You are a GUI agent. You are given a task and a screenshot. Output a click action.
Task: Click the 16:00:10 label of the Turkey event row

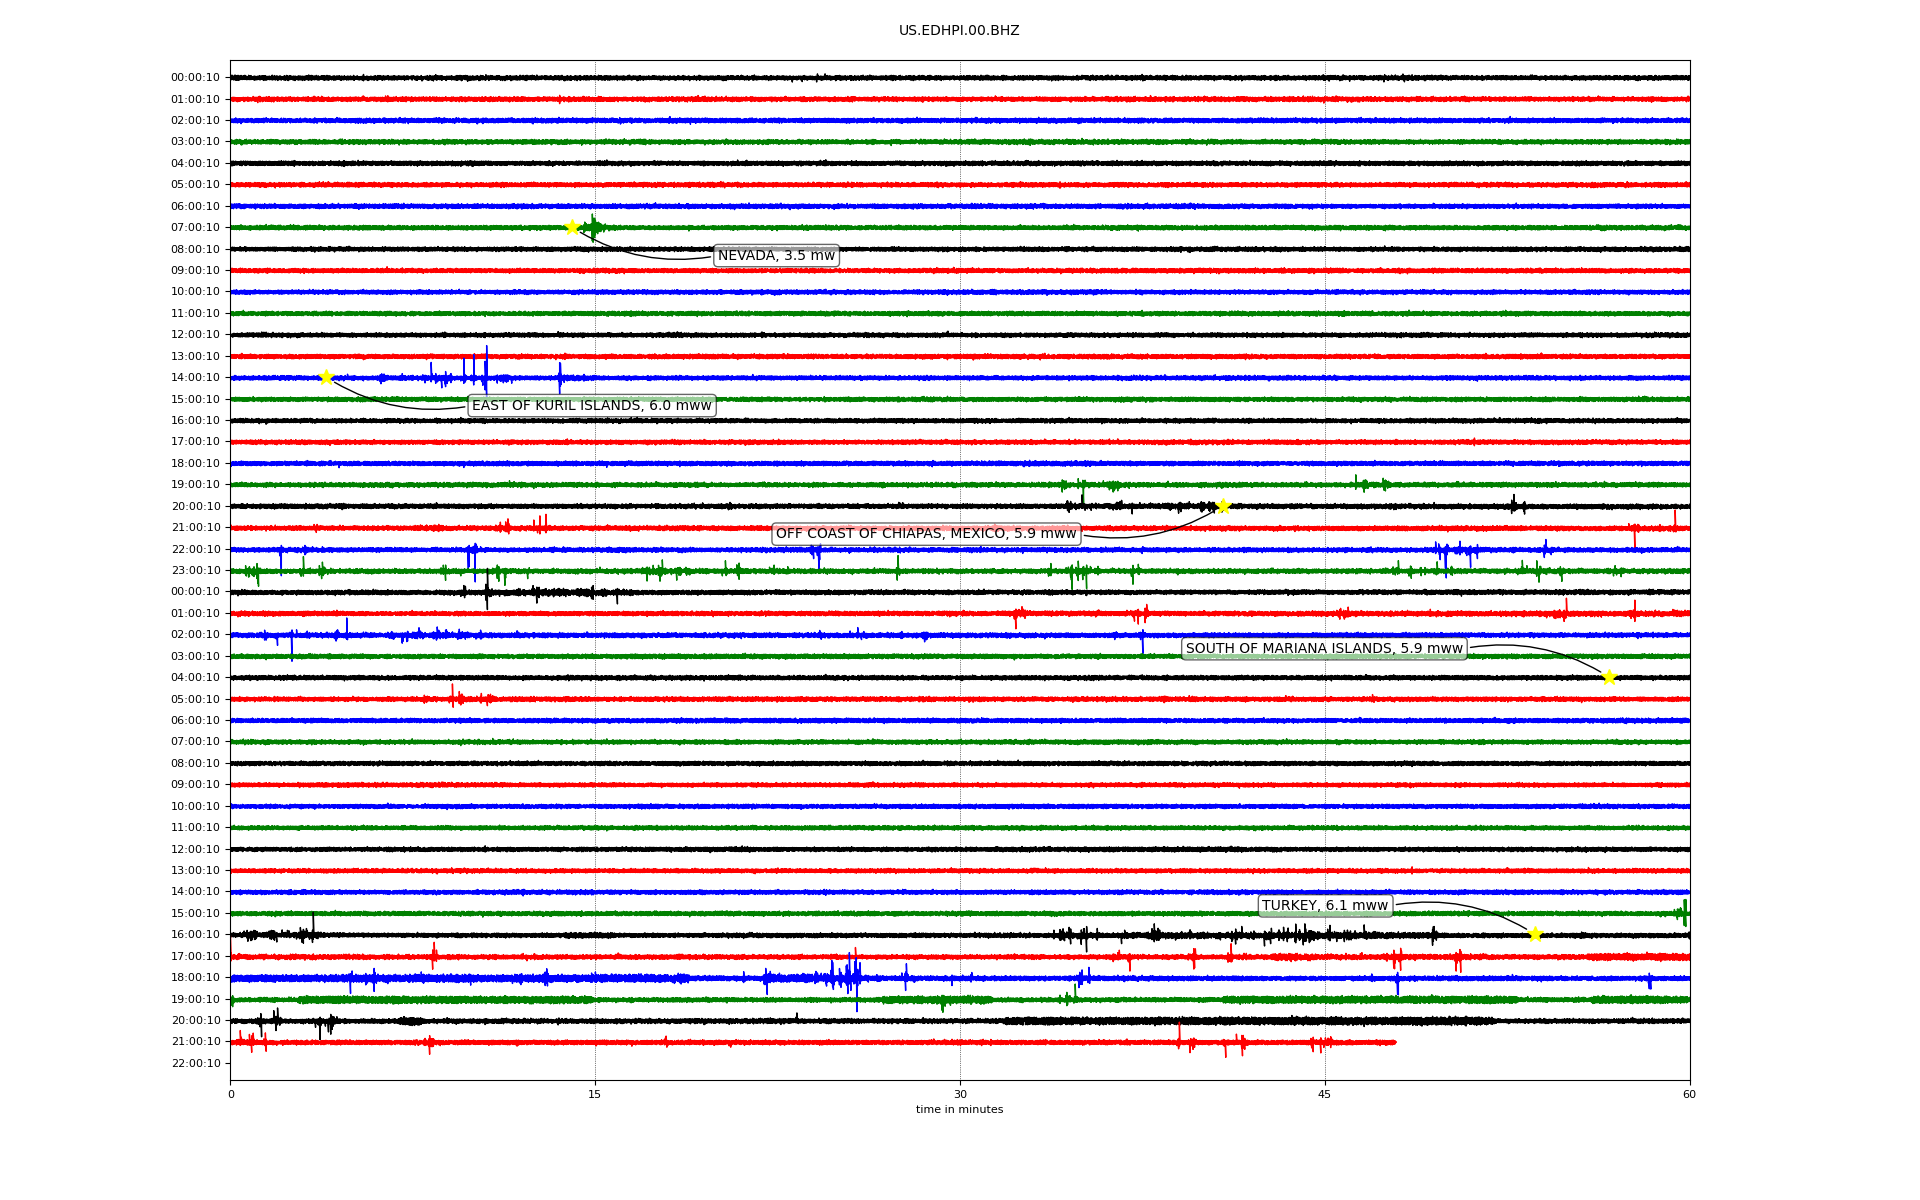click(195, 935)
